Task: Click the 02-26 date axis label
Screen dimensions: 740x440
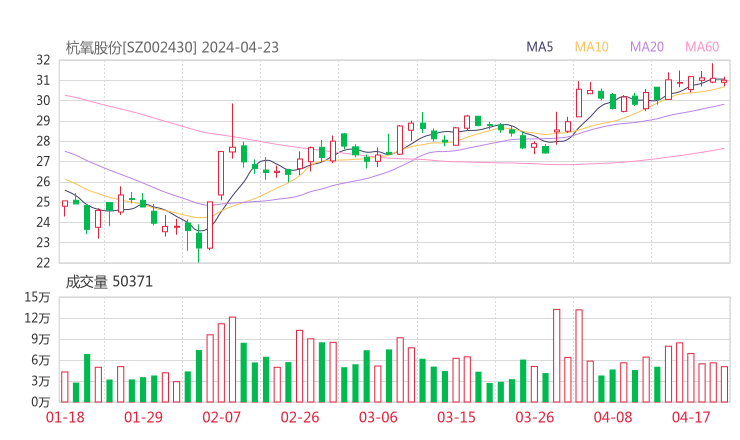Action: [x=300, y=417]
